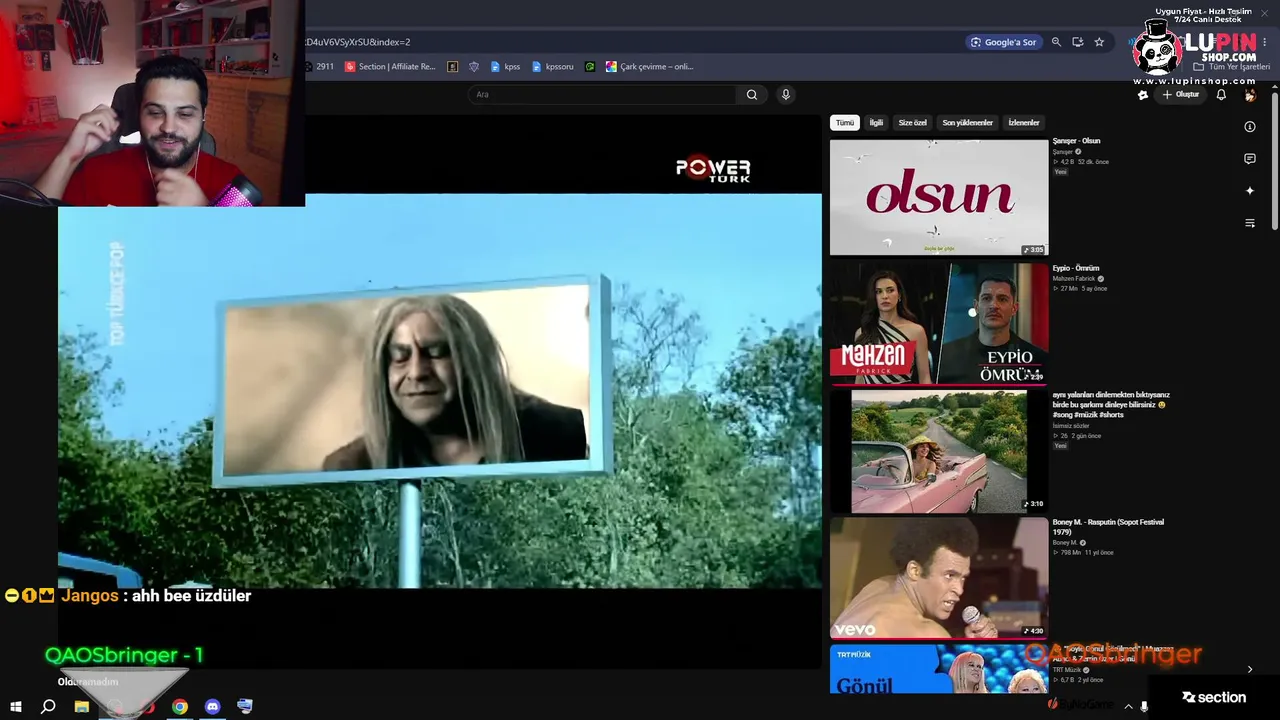
Task: Click the sparkle Ask icon in side panel
Action: (1250, 191)
